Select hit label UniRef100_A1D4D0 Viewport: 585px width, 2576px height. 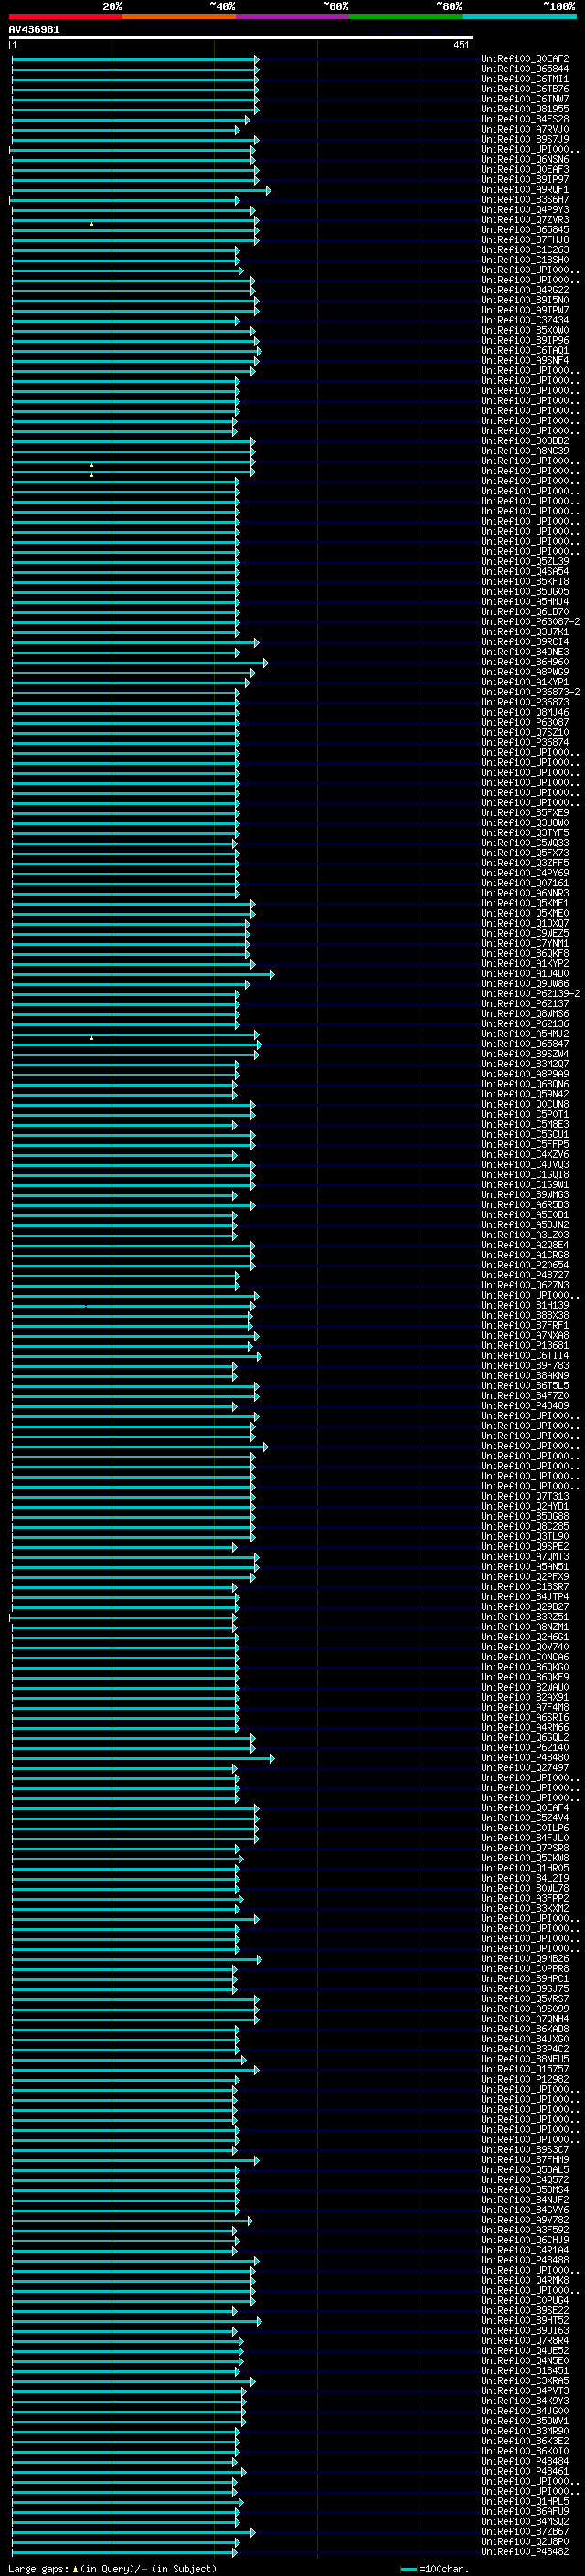pyautogui.click(x=524, y=973)
